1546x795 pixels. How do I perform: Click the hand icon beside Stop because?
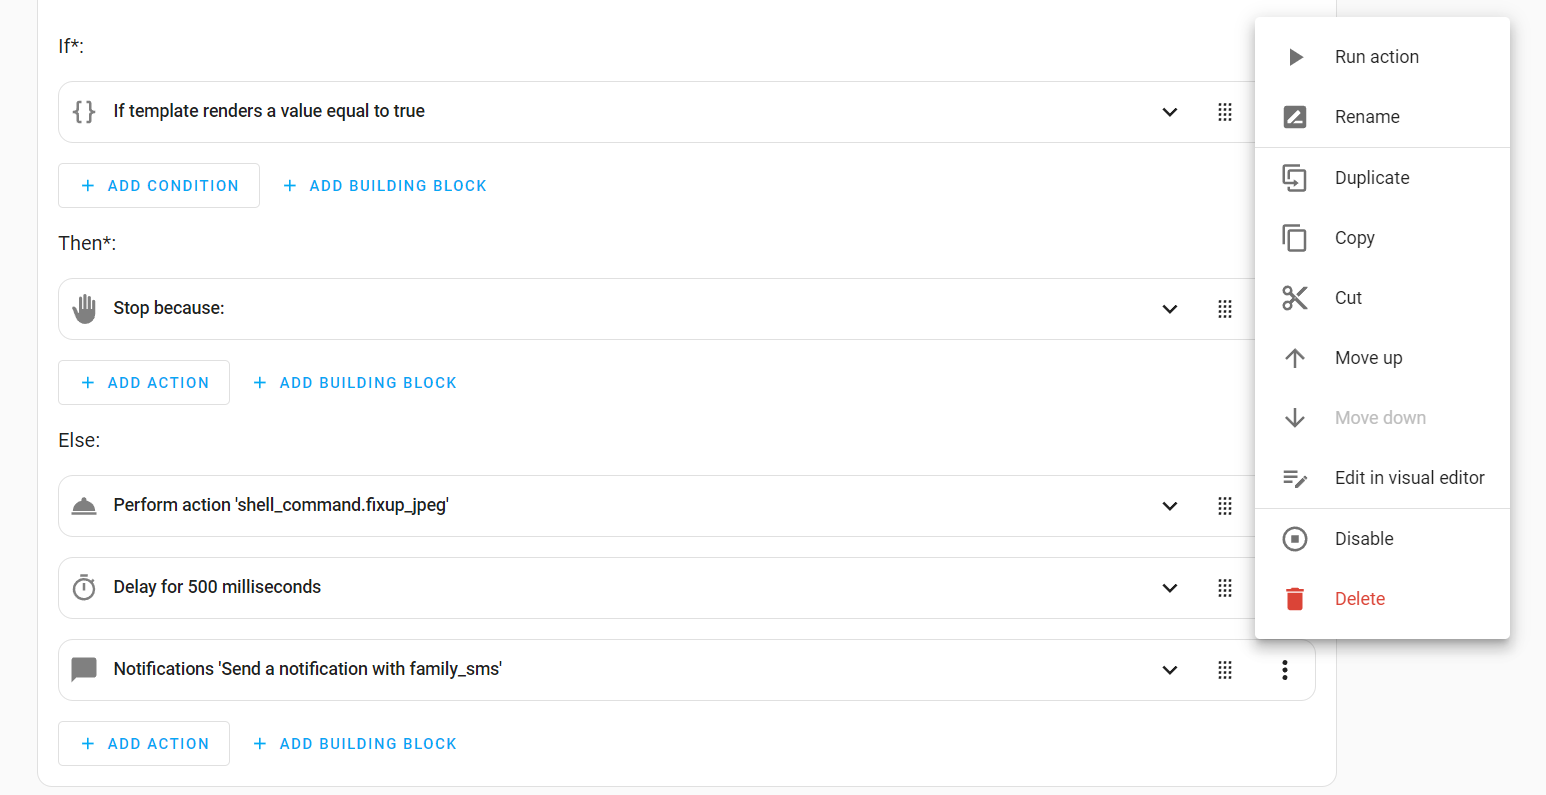85,309
